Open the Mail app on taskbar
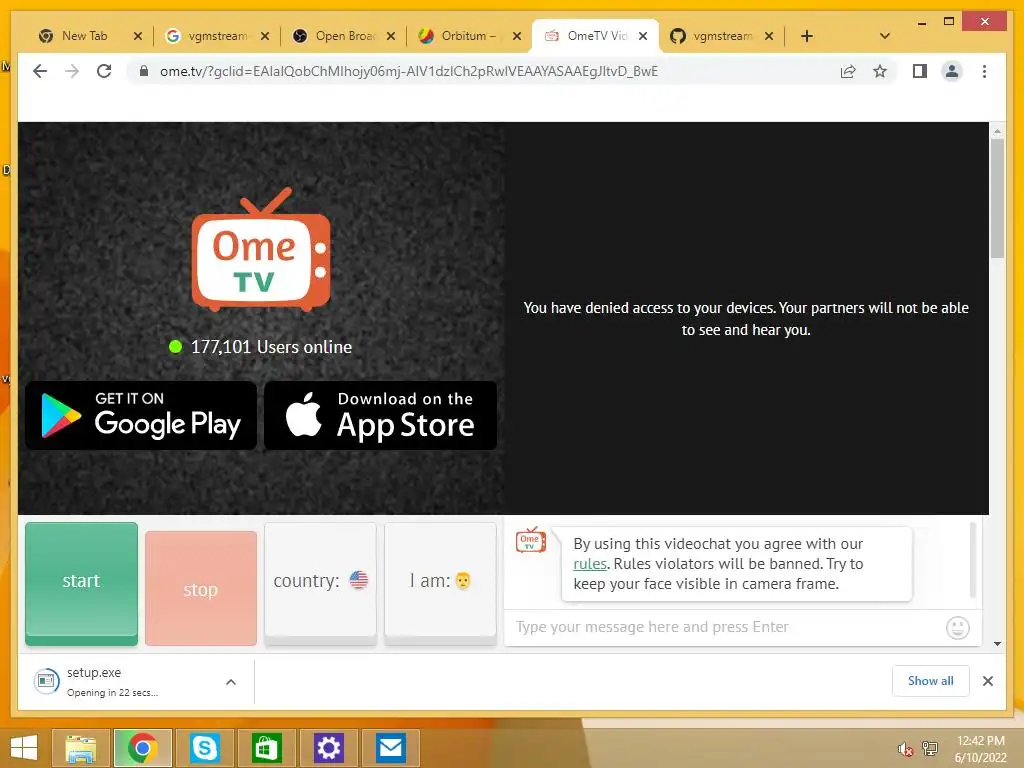 tap(390, 748)
